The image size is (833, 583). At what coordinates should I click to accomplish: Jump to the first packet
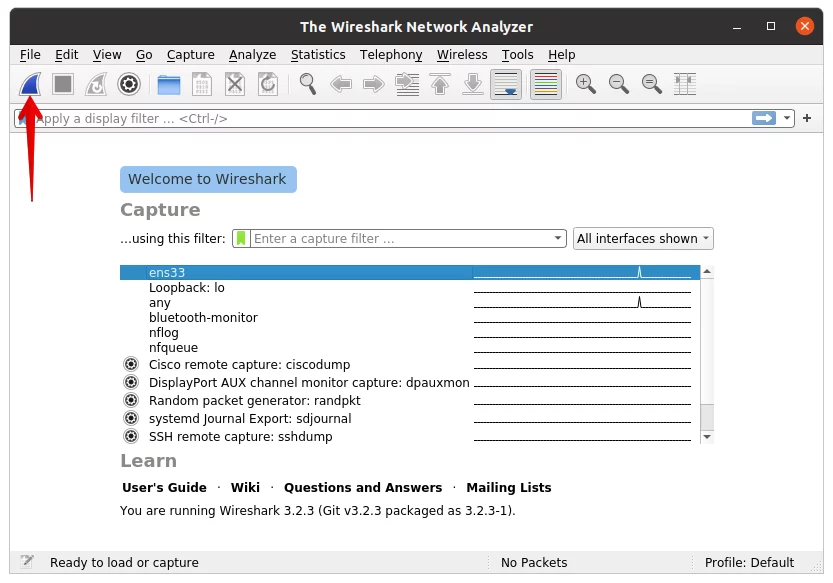pos(440,84)
